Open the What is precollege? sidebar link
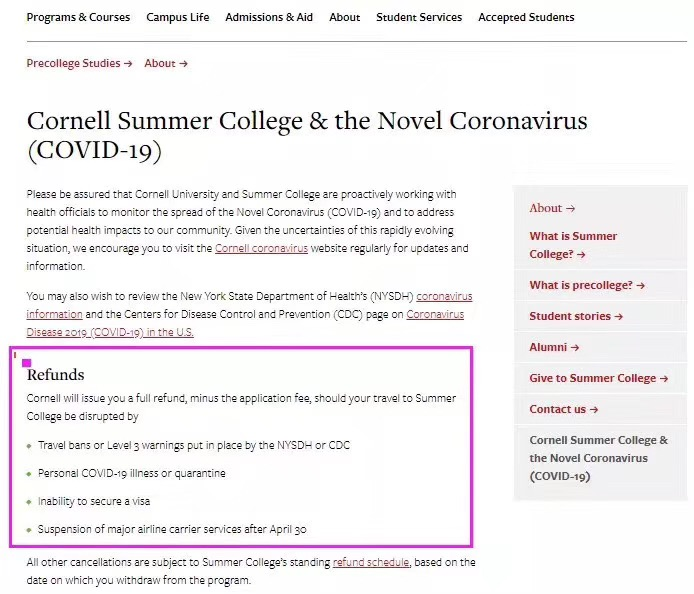694x594 pixels. point(587,285)
